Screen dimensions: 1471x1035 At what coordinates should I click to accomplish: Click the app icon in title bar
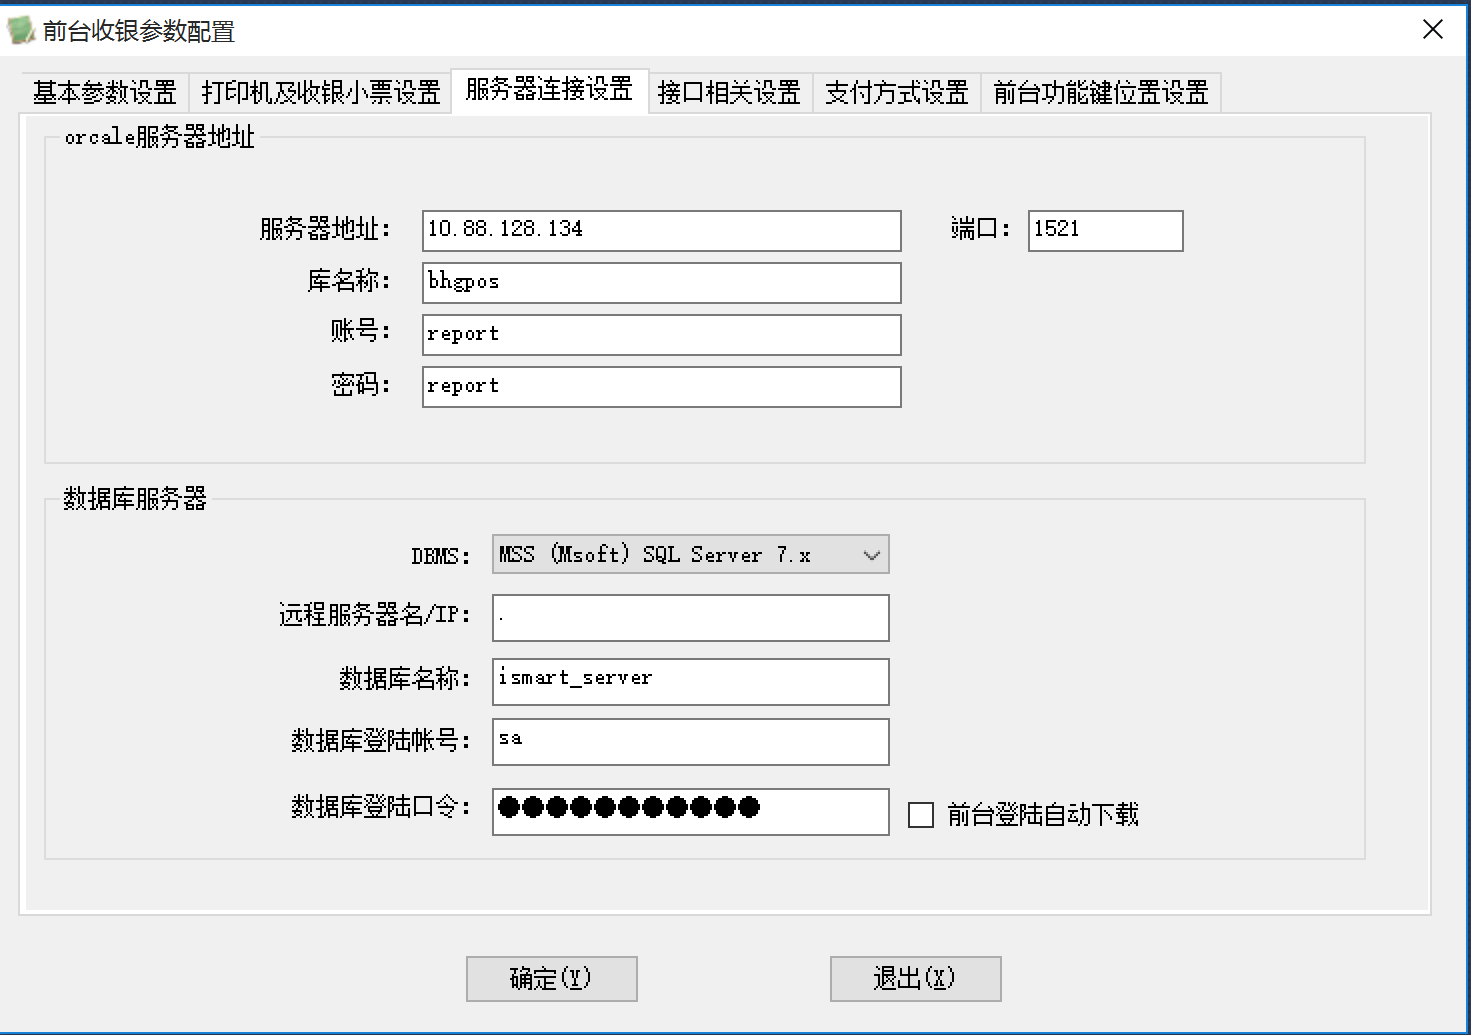tap(21, 30)
